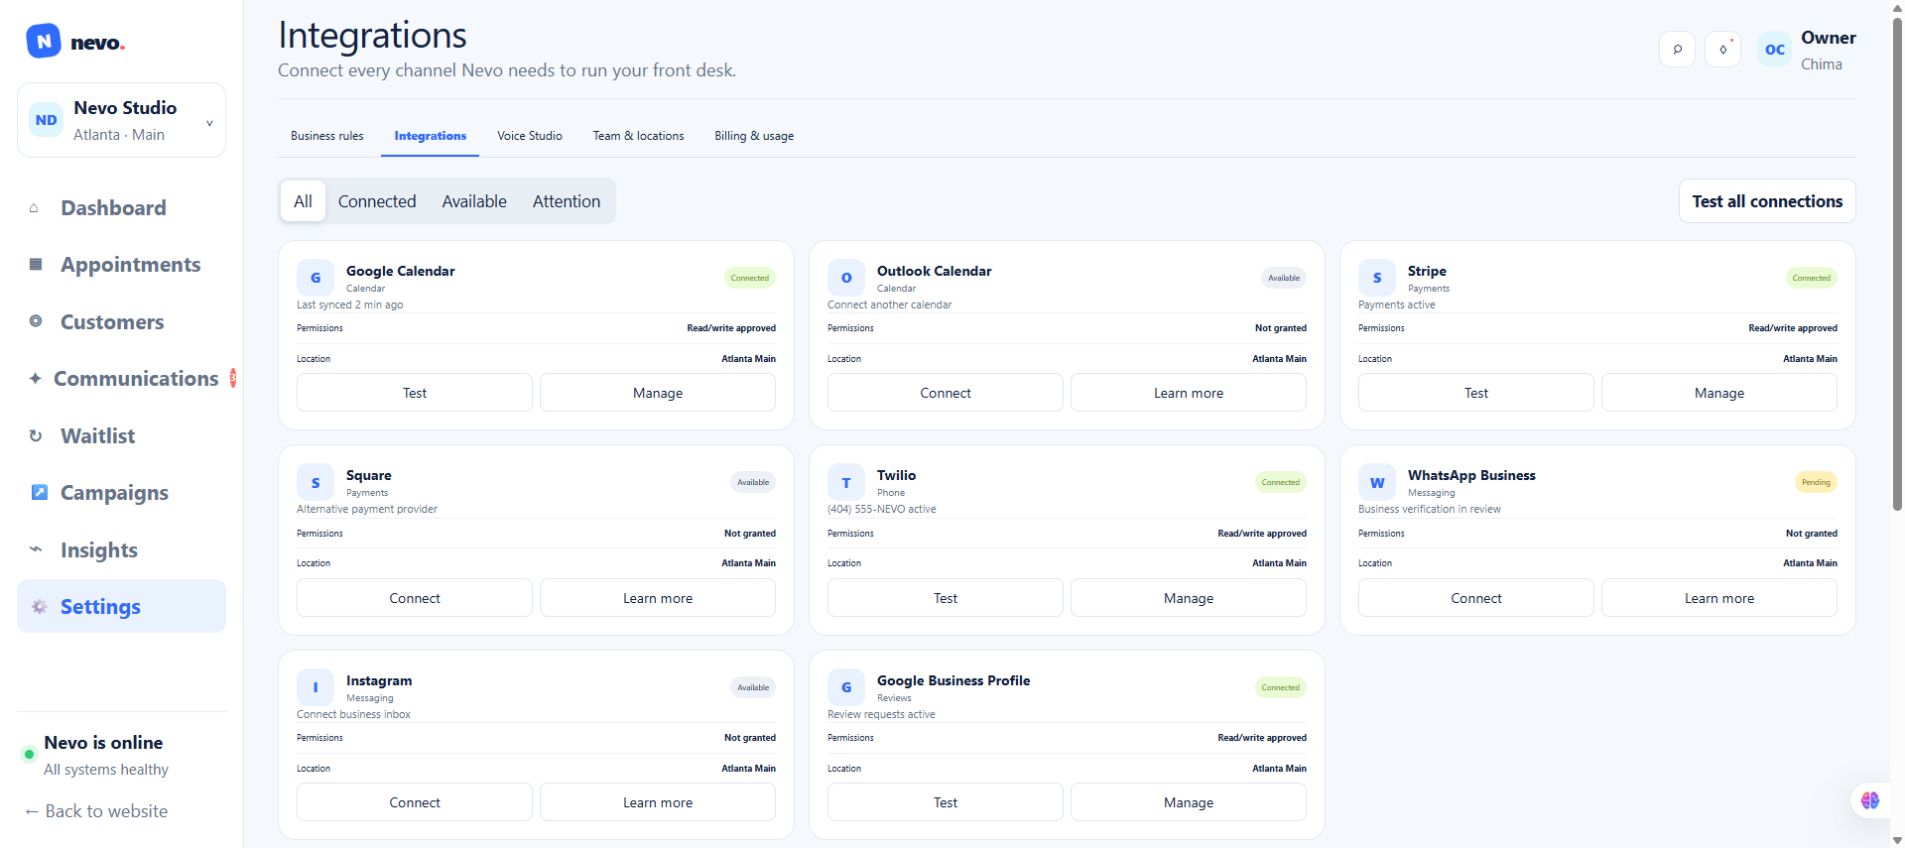Expand the Nevo Studio location switcher
The width and height of the screenshot is (1905, 848).
[121, 120]
